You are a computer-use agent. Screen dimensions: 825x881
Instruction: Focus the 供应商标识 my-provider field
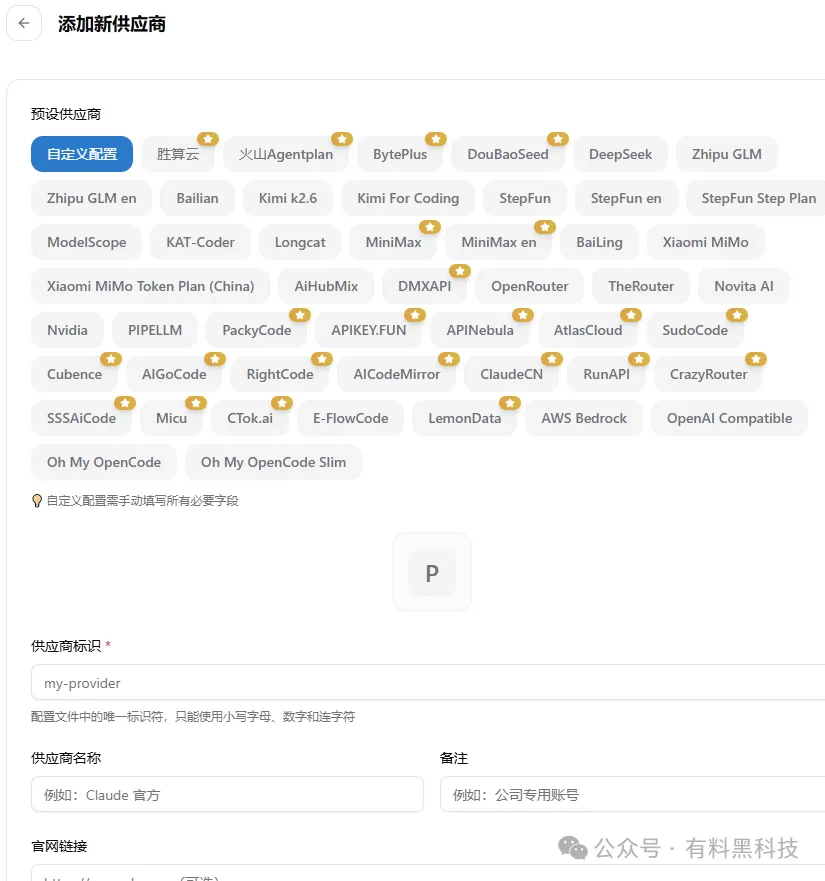point(428,683)
